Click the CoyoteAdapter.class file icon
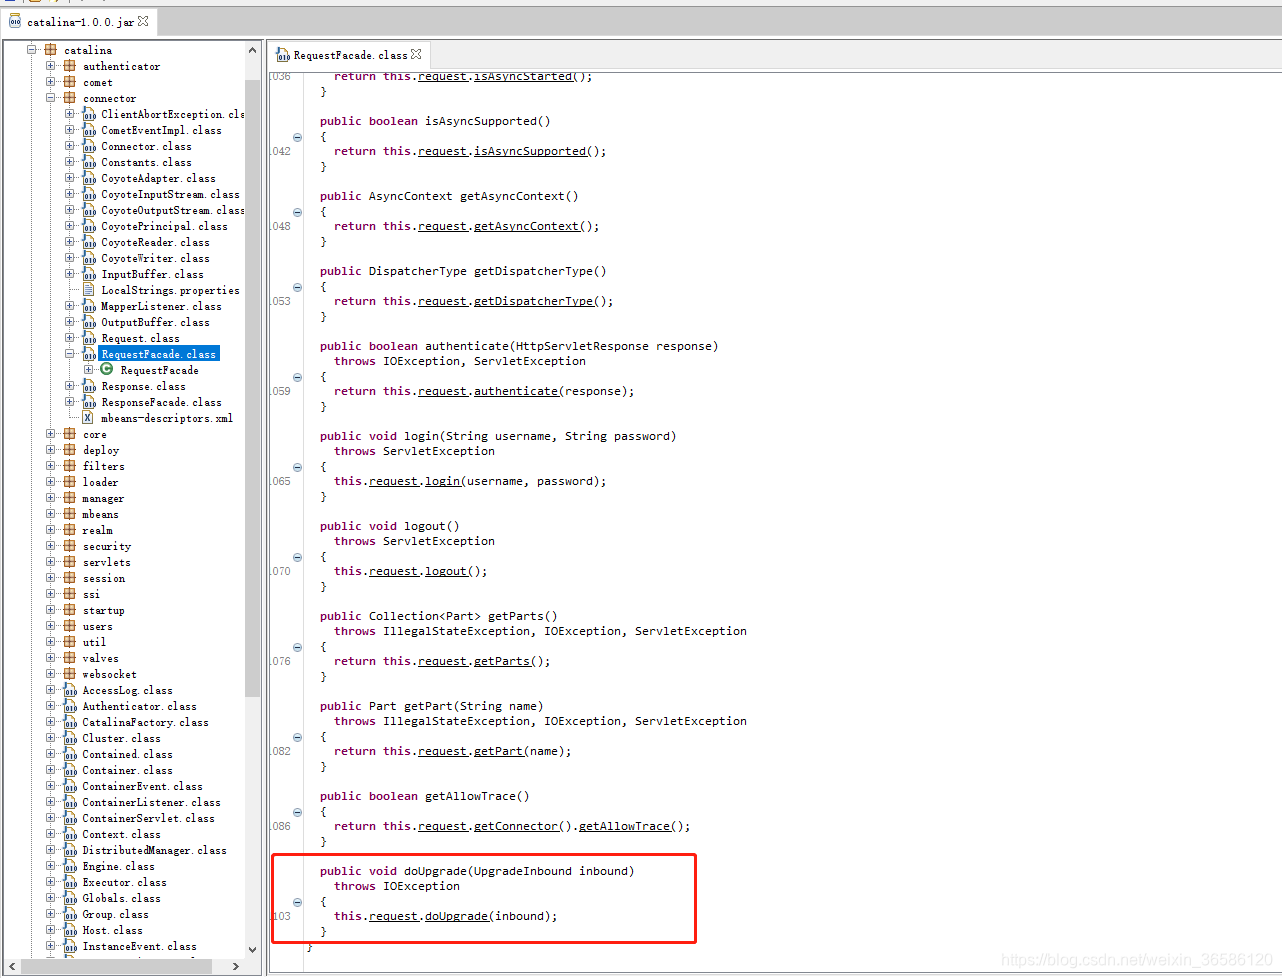 89,178
